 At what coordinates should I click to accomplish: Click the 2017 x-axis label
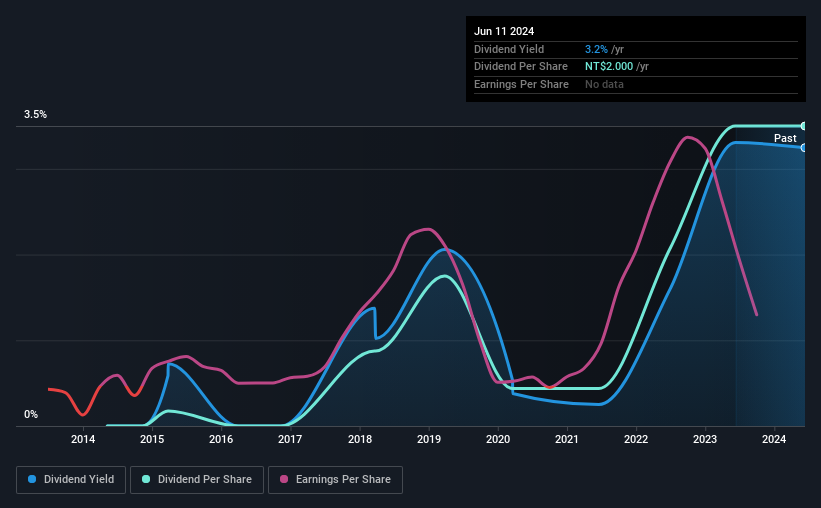click(290, 439)
